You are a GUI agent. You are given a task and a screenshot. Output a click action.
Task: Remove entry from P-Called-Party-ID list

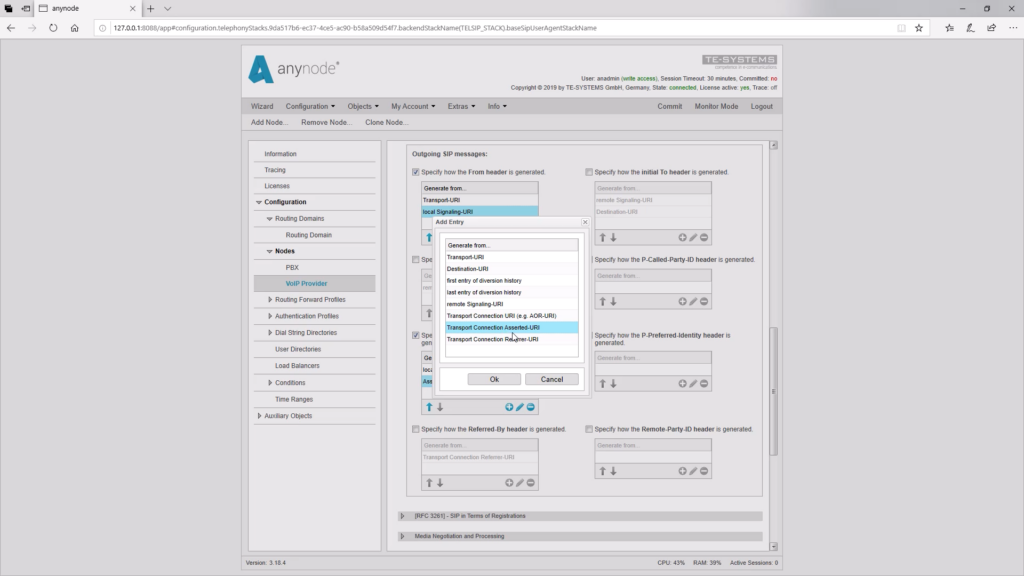point(704,302)
